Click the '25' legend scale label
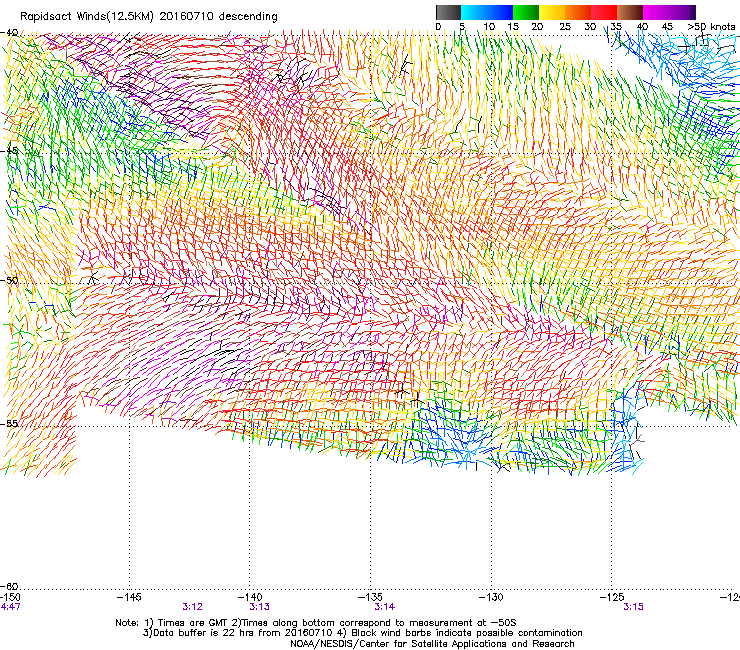 564,27
